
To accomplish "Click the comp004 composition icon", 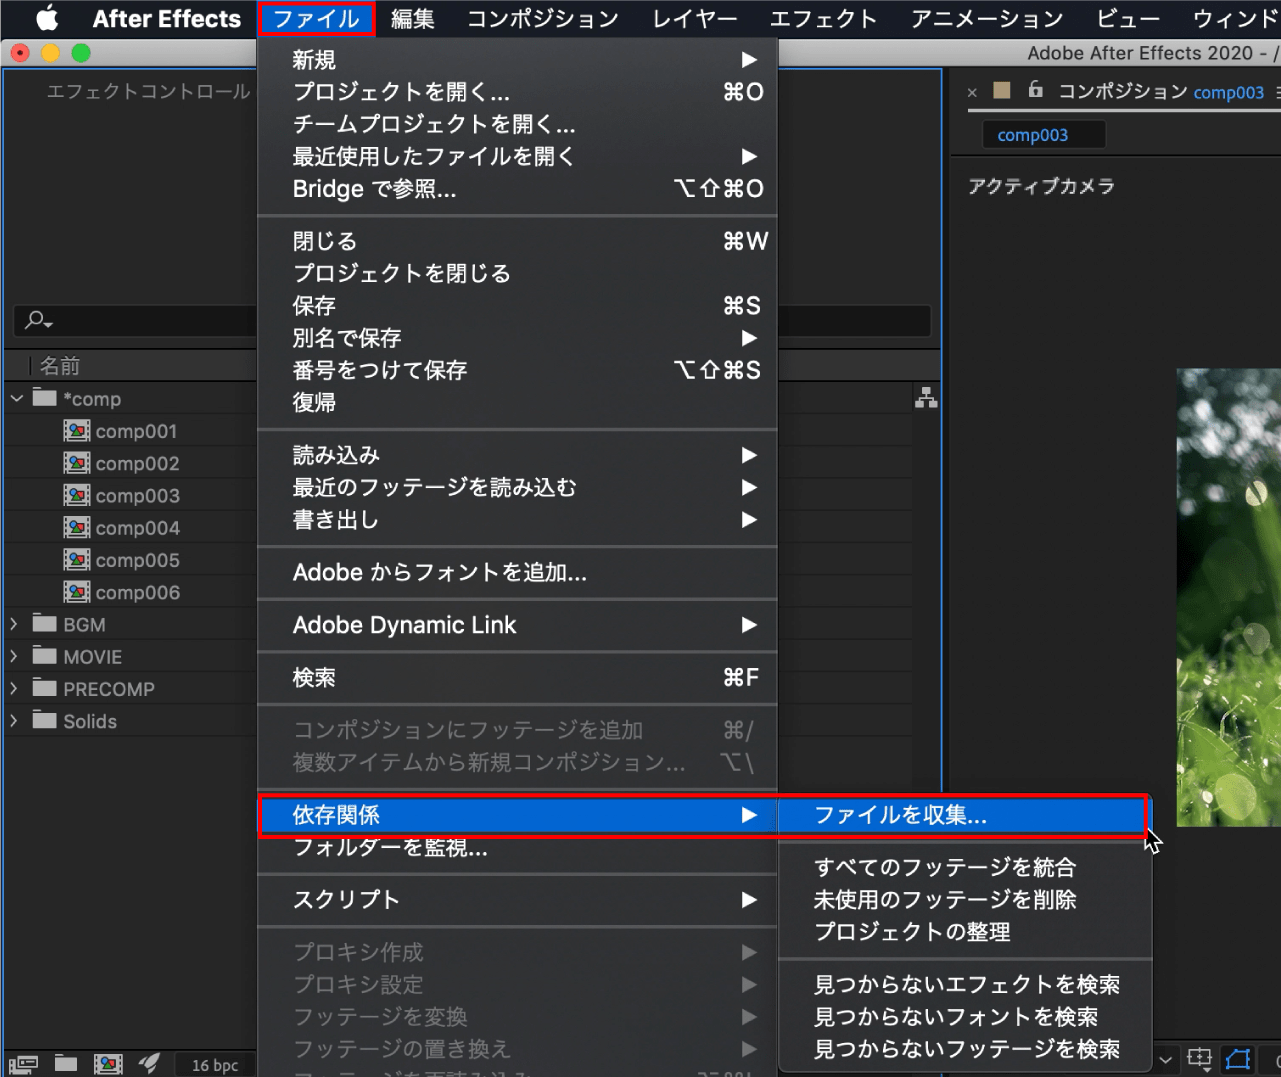I will (77, 527).
